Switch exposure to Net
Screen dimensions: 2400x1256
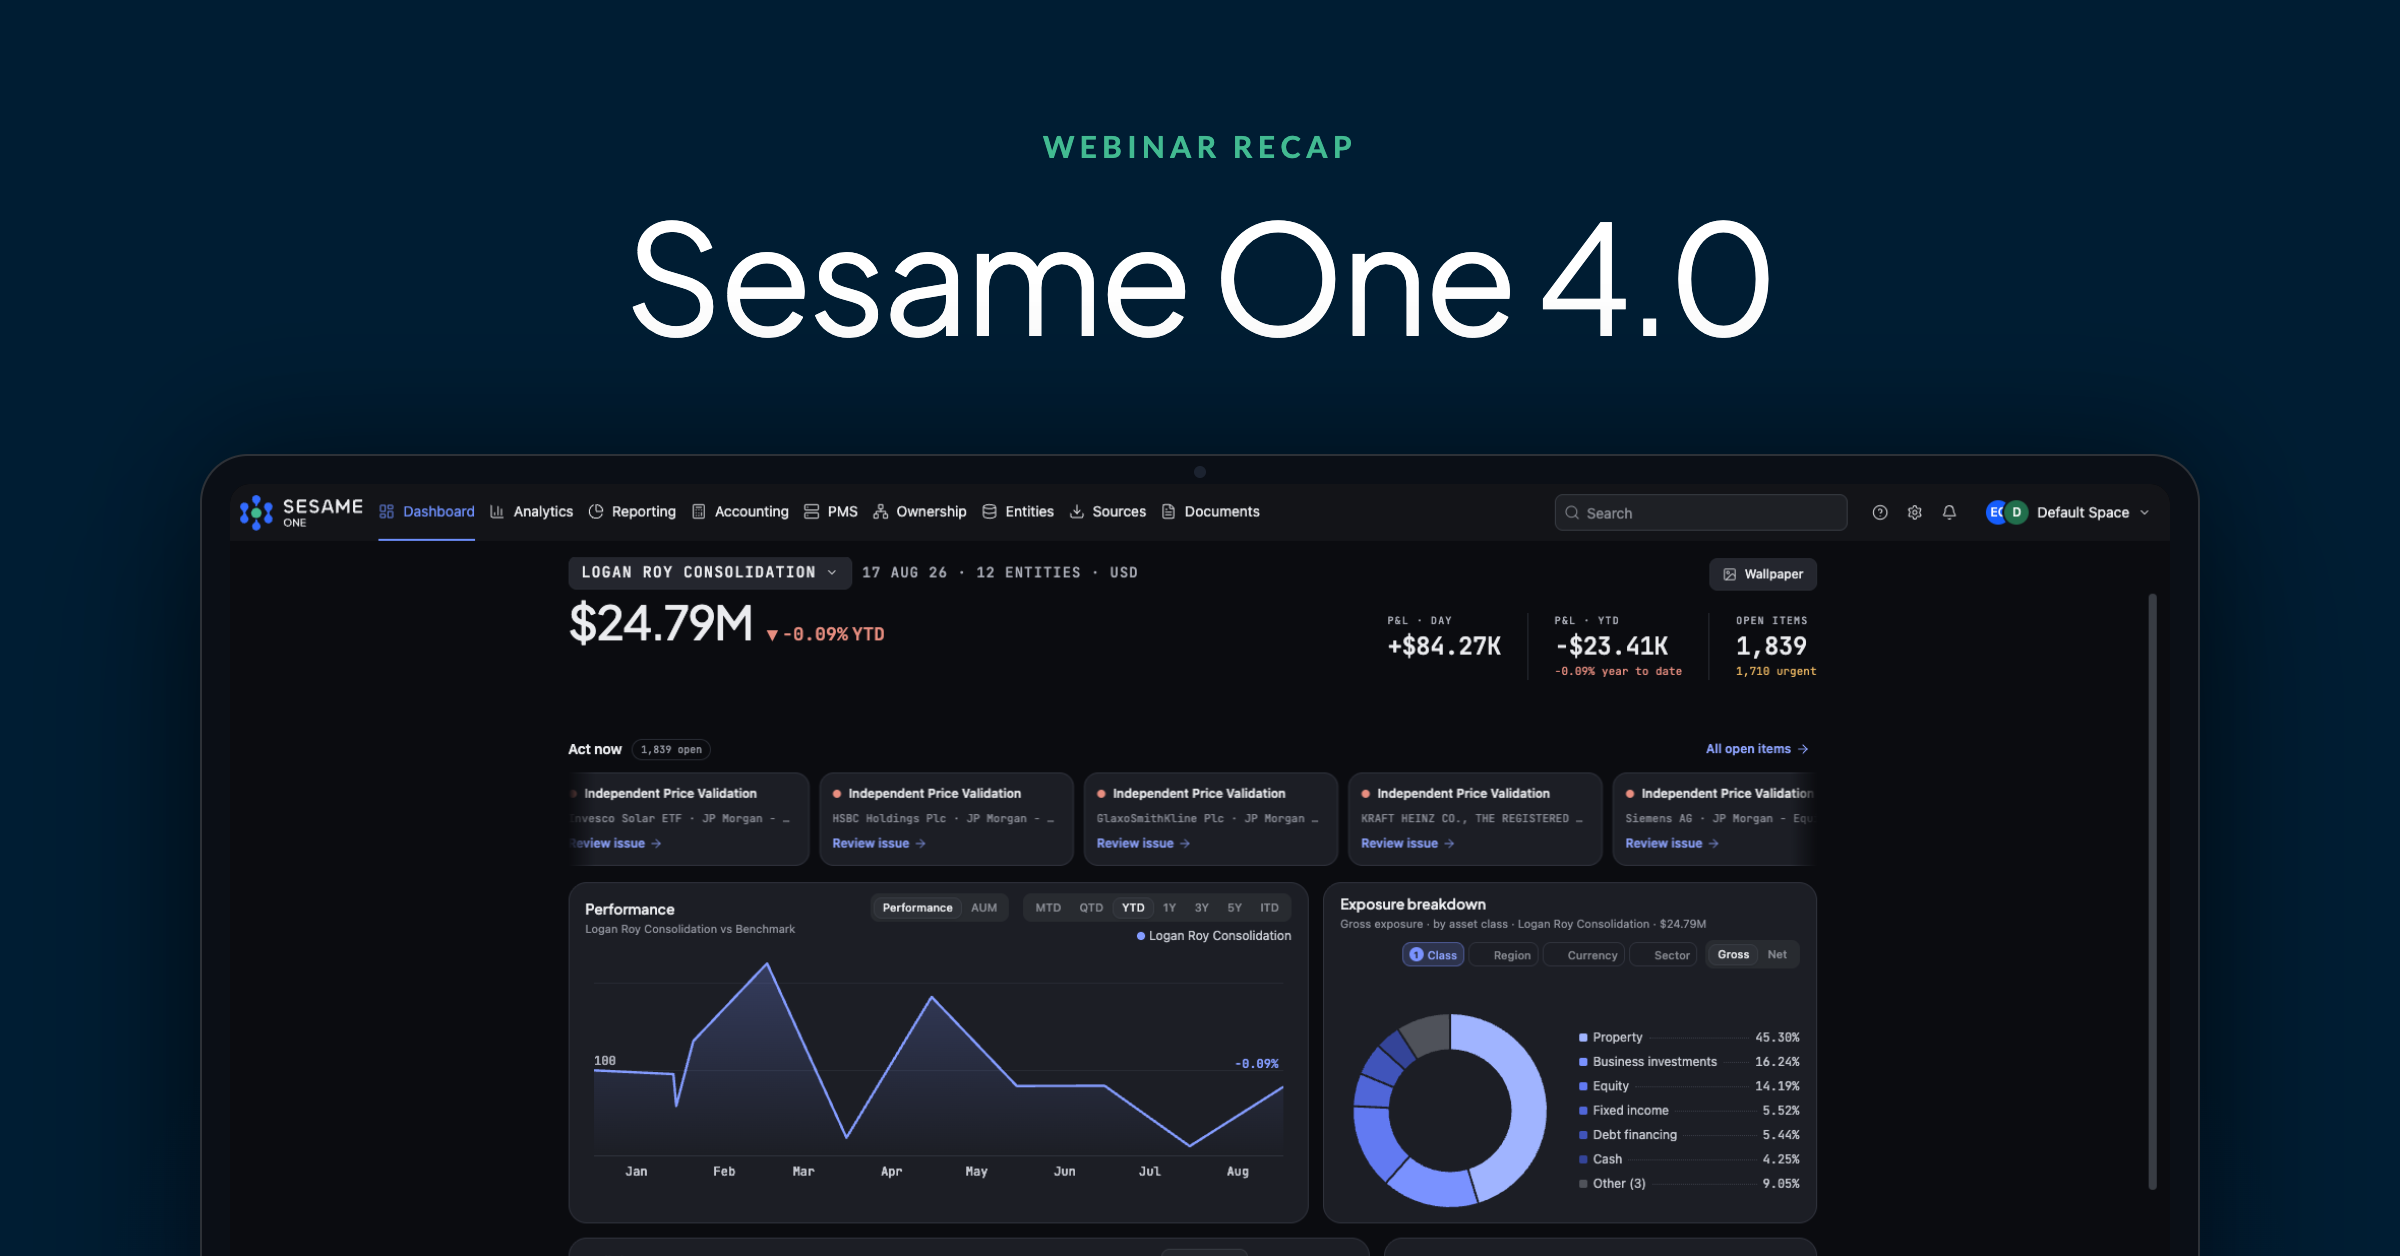(x=1777, y=955)
